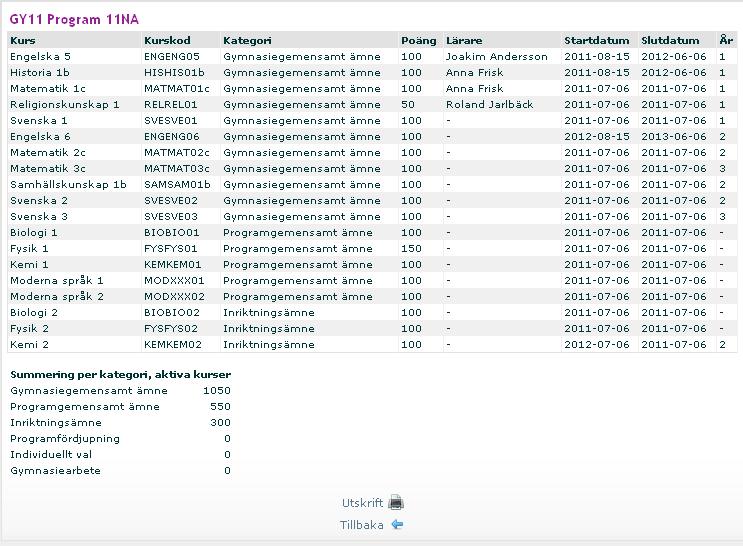The image size is (743, 546).
Task: Click the blue back arrow icon
Action: pos(397,525)
